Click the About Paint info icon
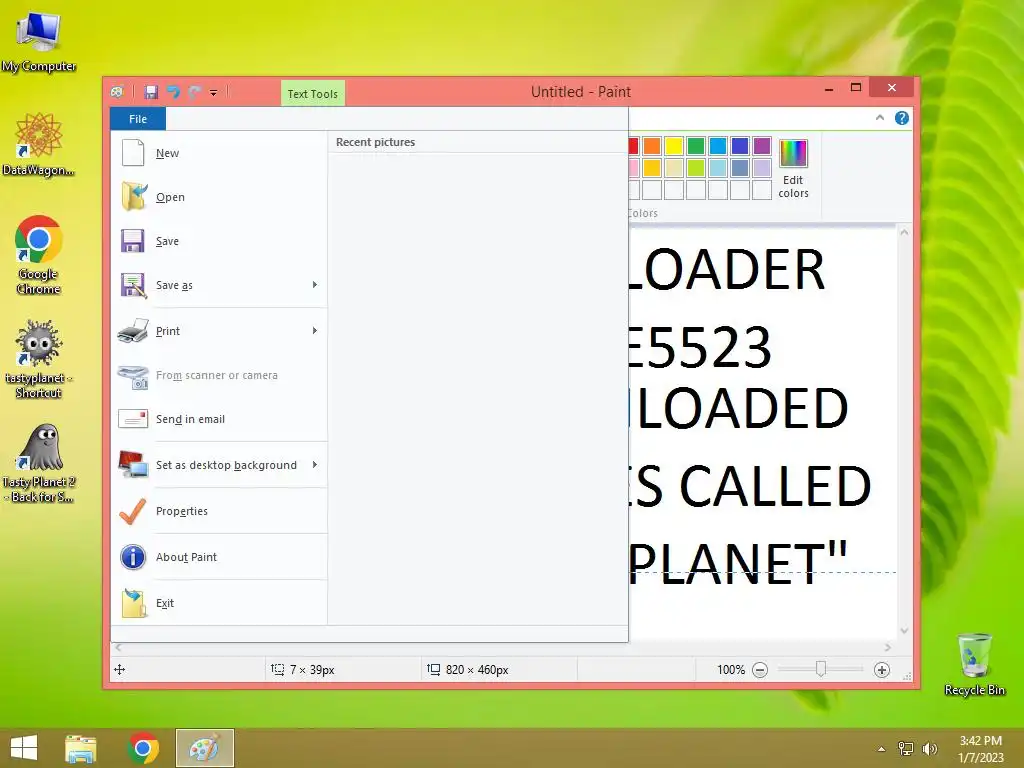This screenshot has height=768, width=1024. [x=133, y=557]
